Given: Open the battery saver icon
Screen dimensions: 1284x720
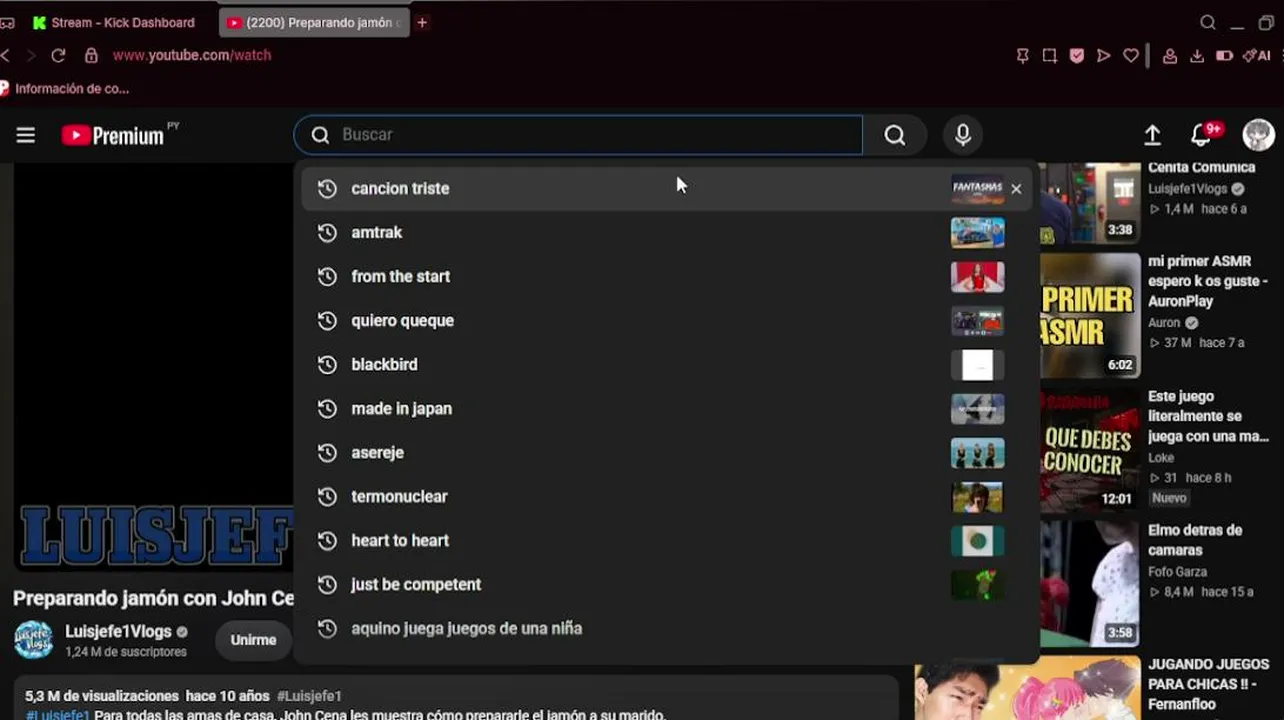Looking at the screenshot, I should (x=1224, y=56).
